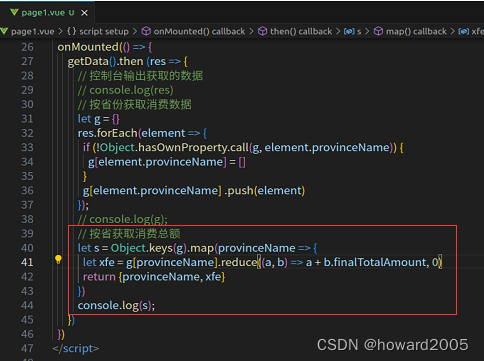
Task: Open the s variable breadcrumb
Action: [359, 32]
